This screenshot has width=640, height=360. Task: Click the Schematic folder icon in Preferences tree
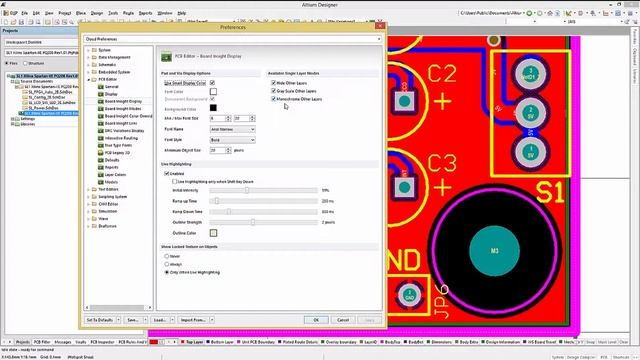tap(94, 64)
